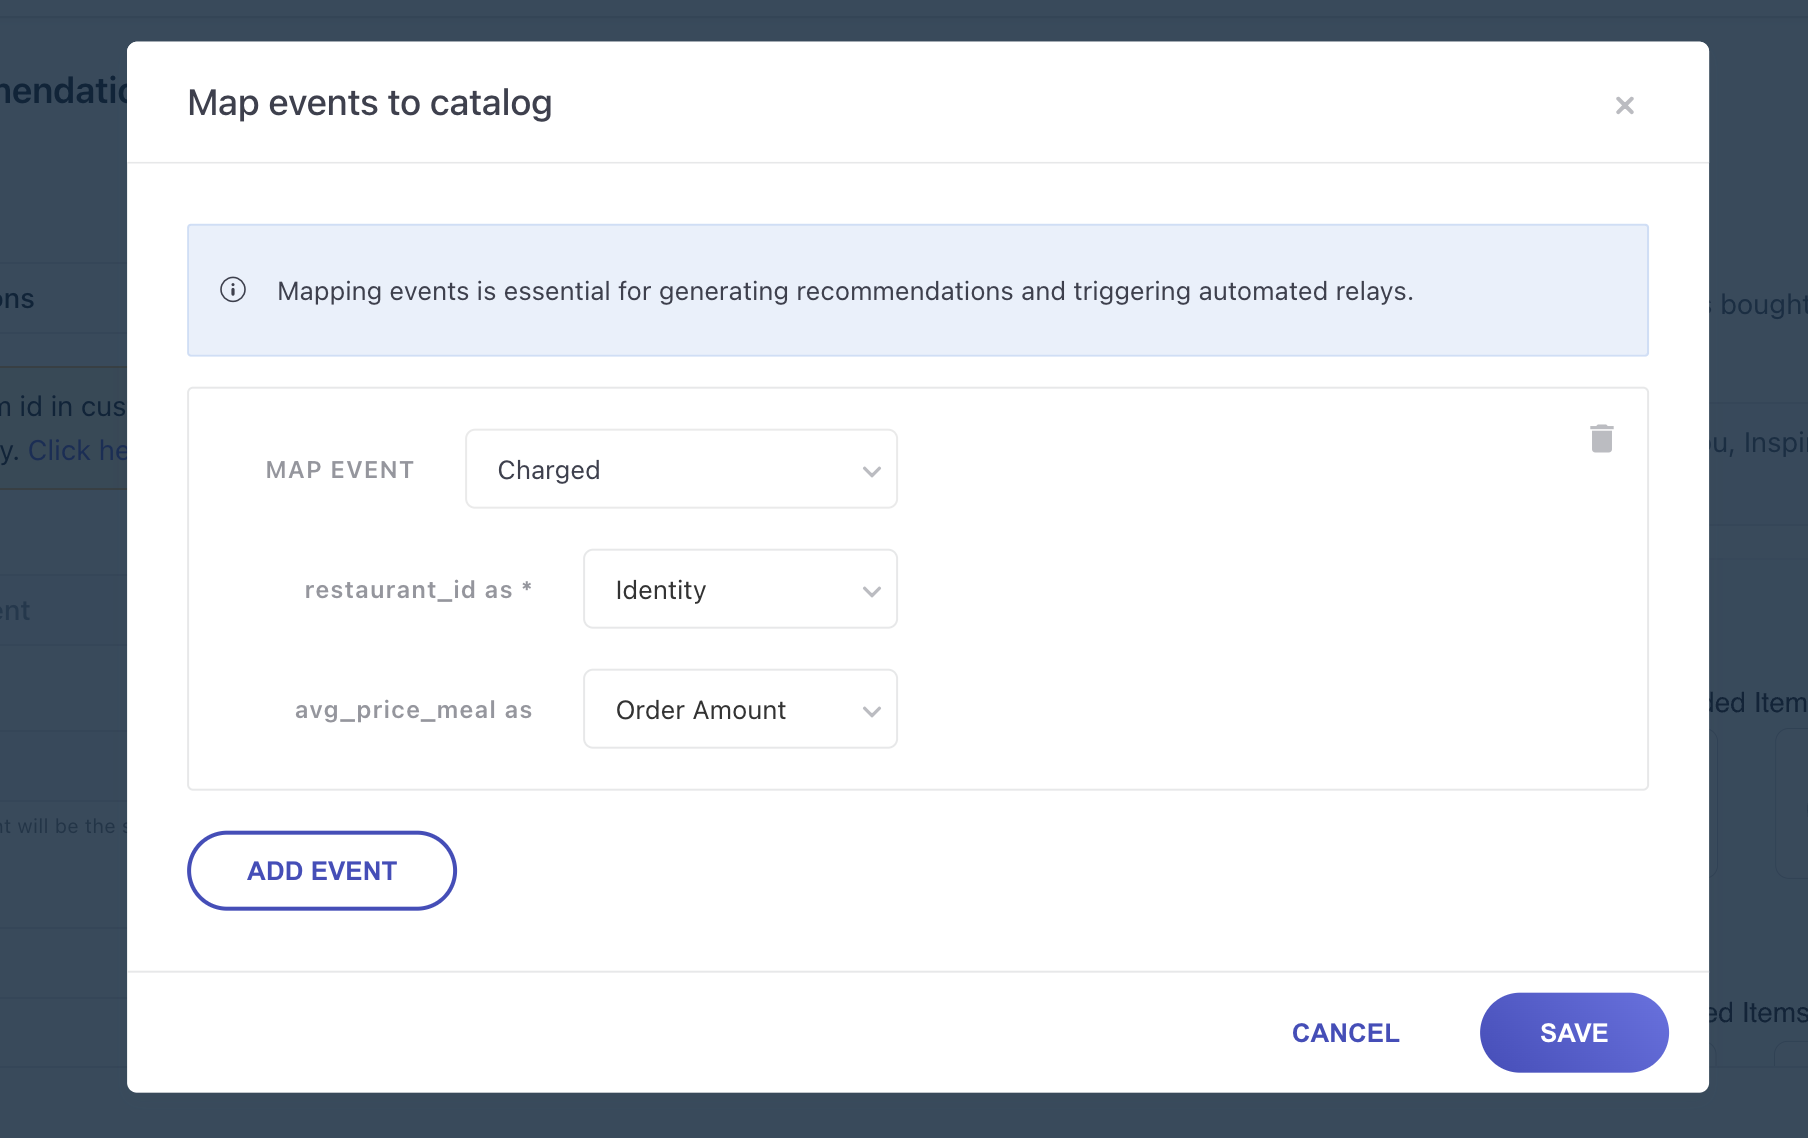Click the mapping events info banner text

(x=844, y=291)
